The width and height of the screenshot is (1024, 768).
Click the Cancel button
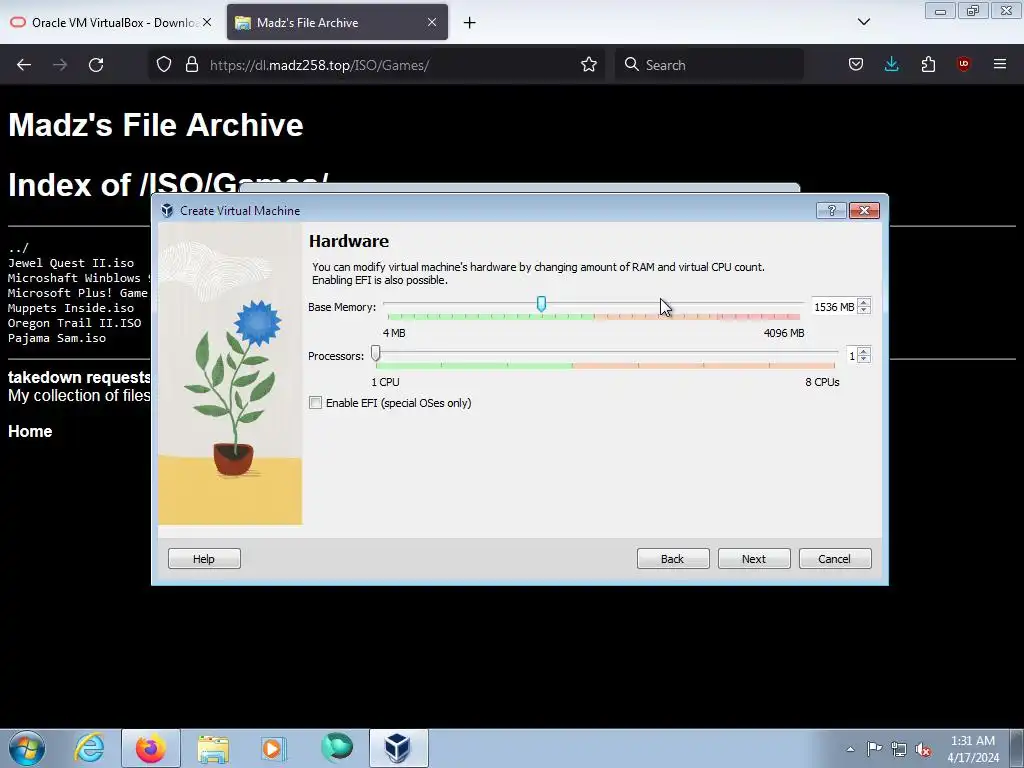(835, 558)
